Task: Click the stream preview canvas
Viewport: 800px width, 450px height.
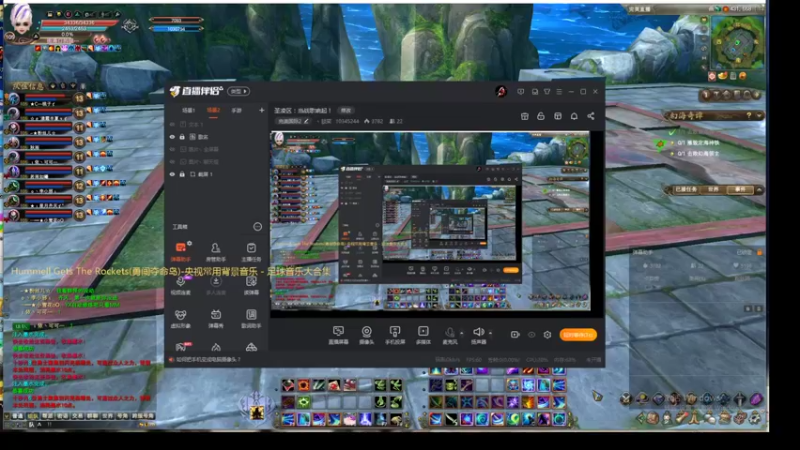Action: (x=430, y=221)
